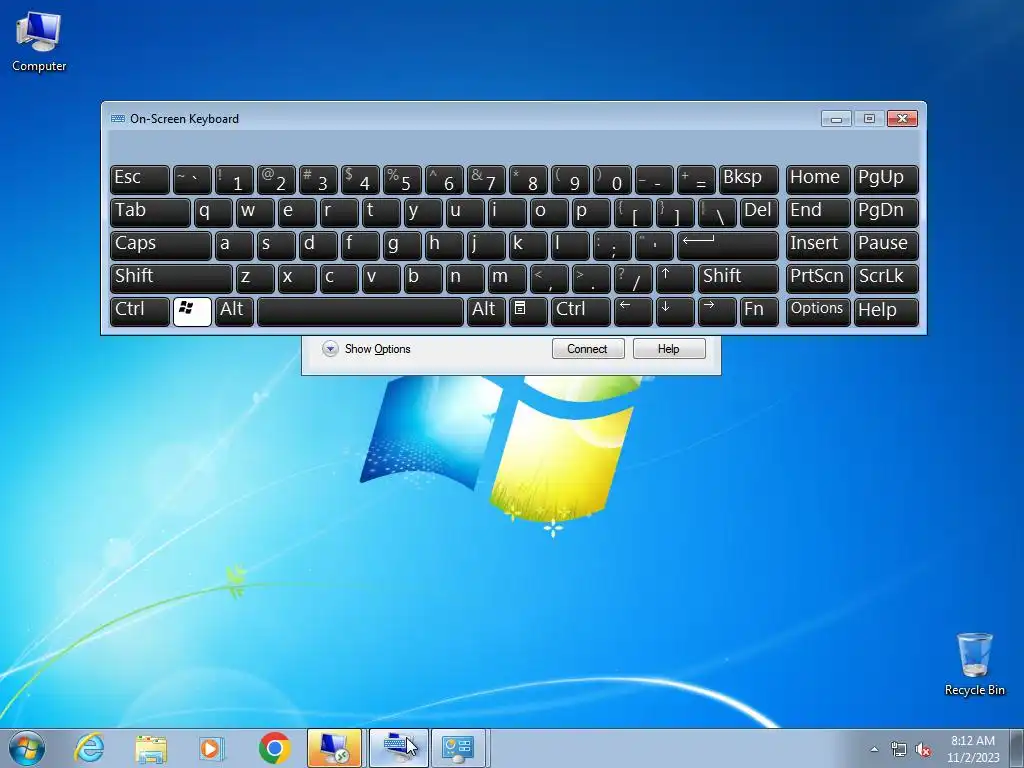Launch Internet Explorer from taskbar
Screen dimensions: 1024x768
tap(89, 748)
